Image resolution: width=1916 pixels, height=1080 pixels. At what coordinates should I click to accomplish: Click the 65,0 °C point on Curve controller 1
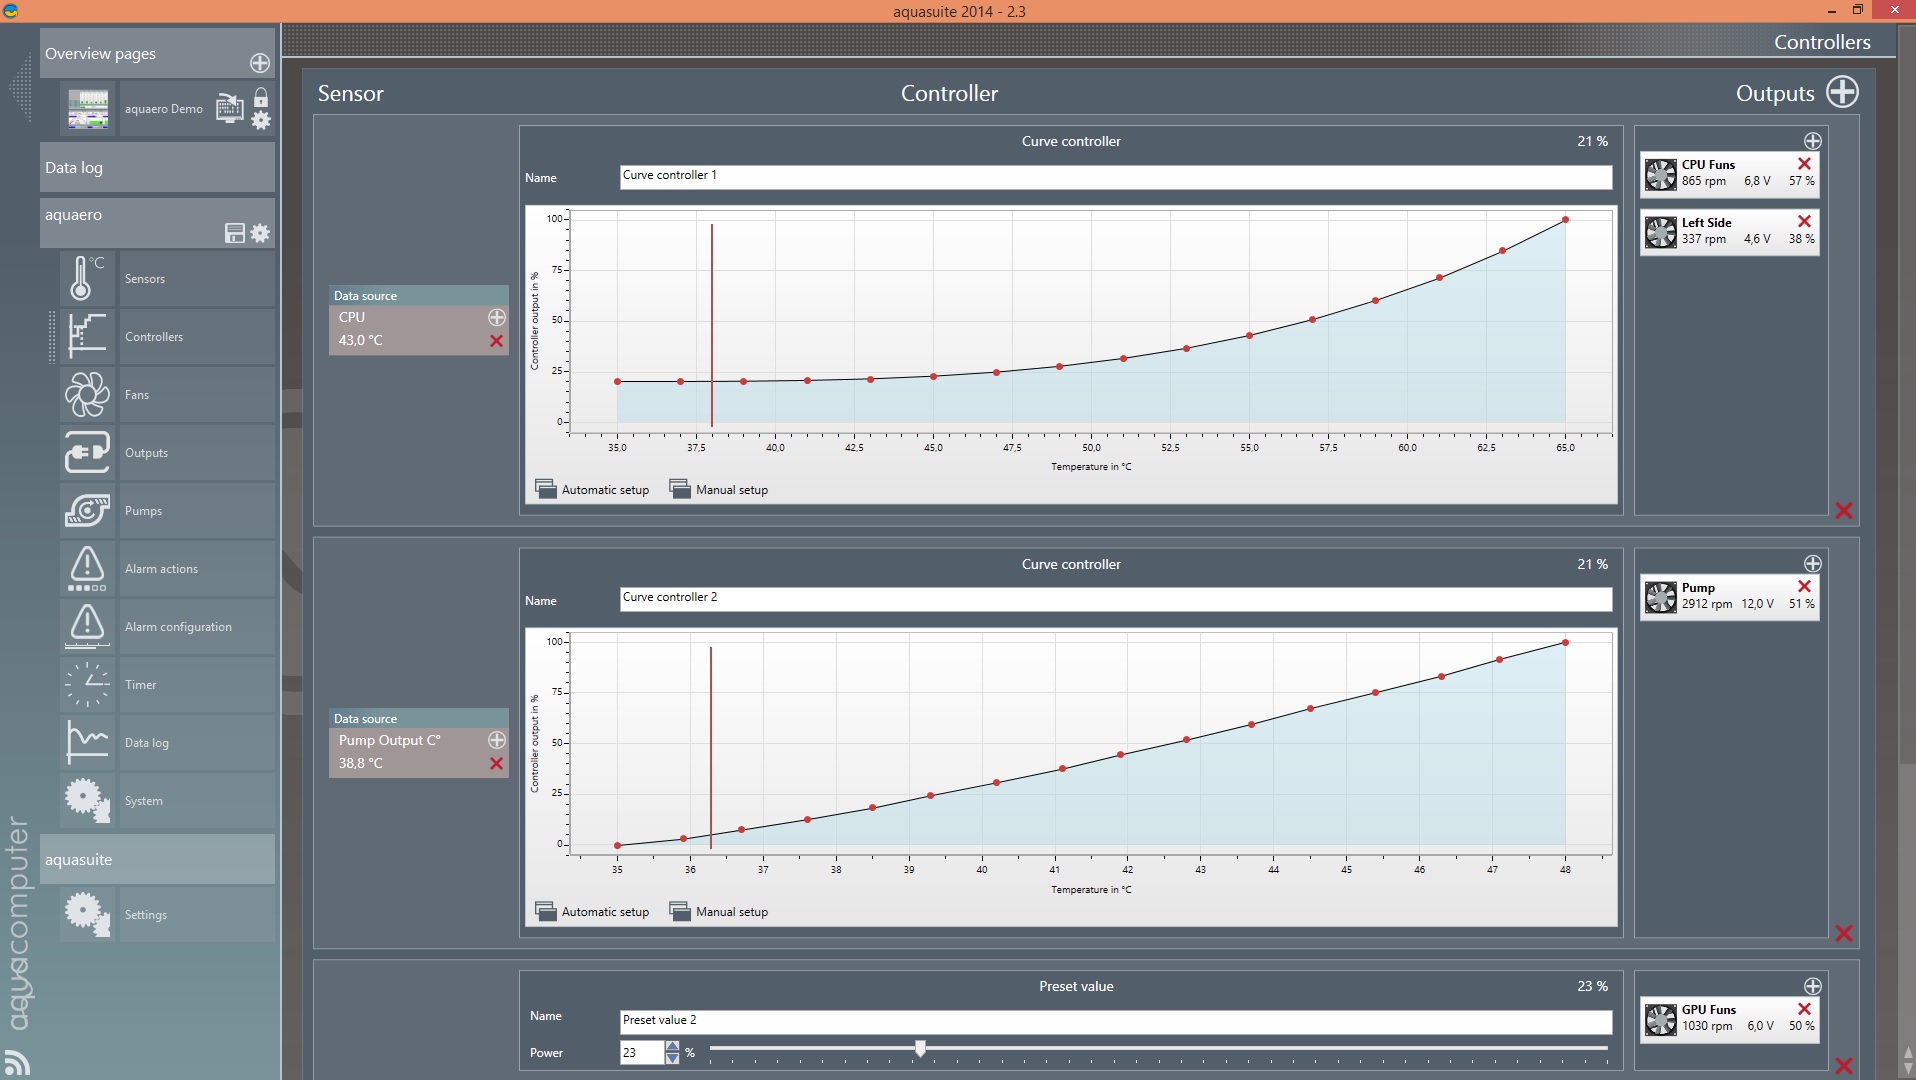(x=1565, y=220)
